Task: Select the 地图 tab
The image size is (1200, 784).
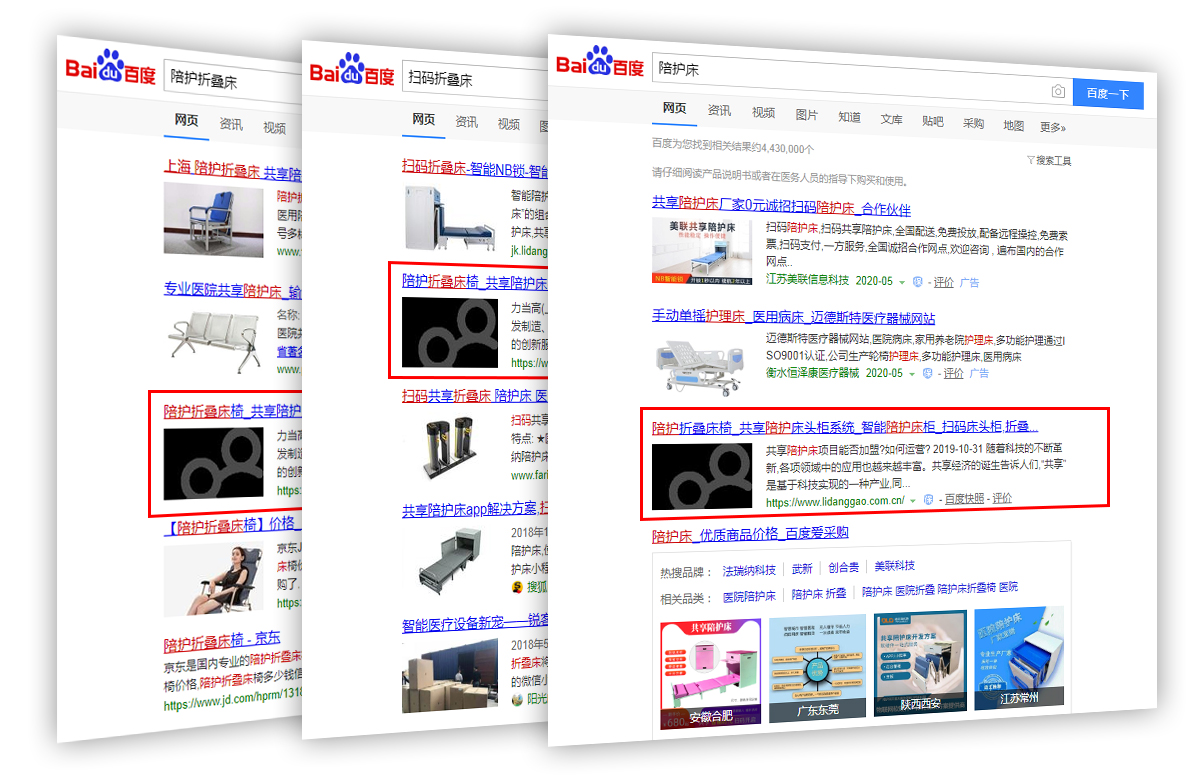Action: [x=1013, y=125]
